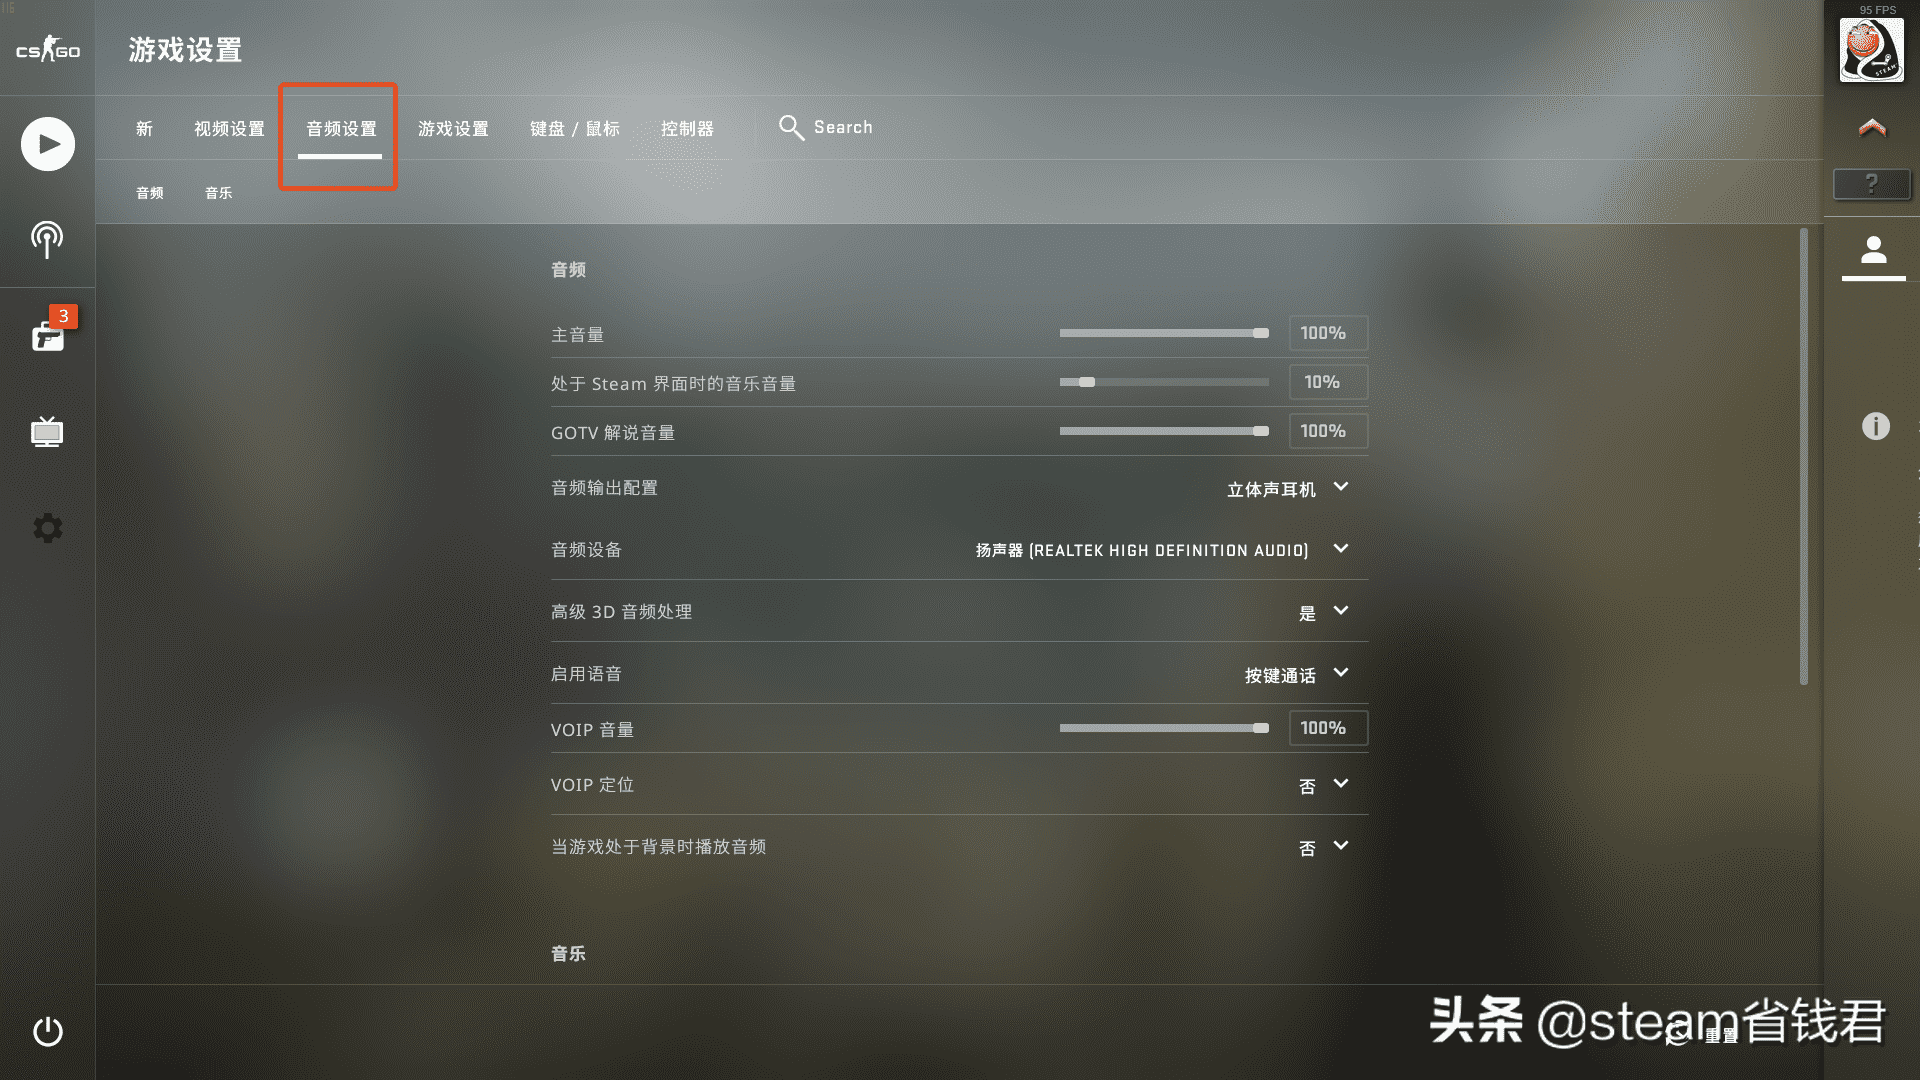The height and width of the screenshot is (1080, 1920).
Task: Drag the VOIP 音量 volume slider
Action: (x=1261, y=728)
